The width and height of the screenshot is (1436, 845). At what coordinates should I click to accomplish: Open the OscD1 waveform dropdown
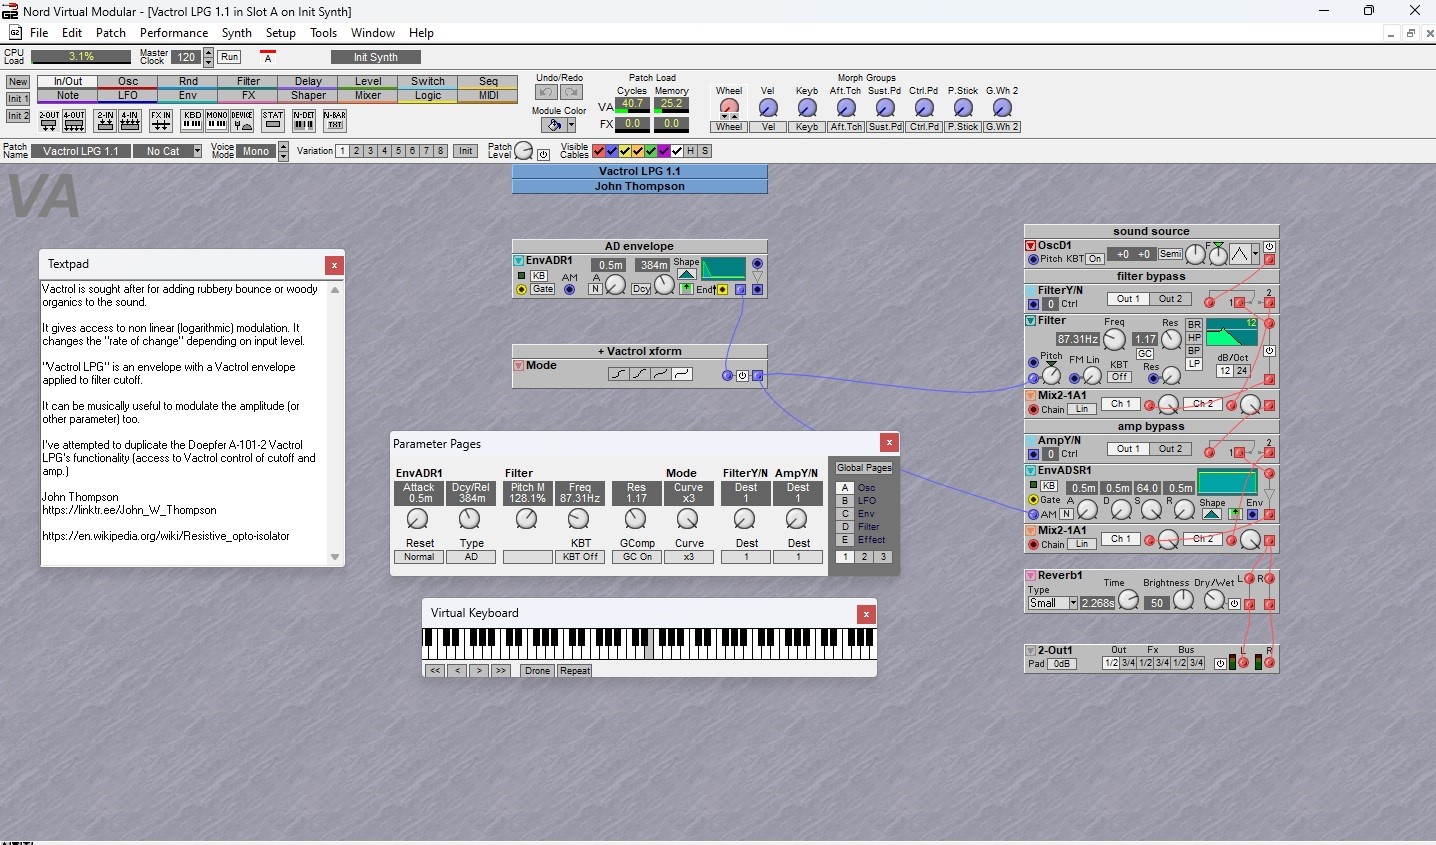[1255, 254]
